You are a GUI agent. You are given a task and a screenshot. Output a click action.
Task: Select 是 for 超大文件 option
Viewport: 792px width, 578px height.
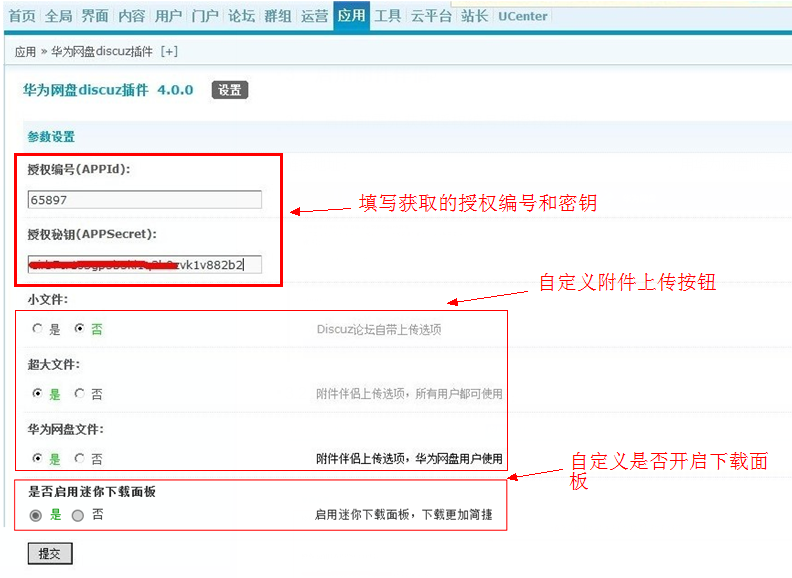(x=37, y=393)
